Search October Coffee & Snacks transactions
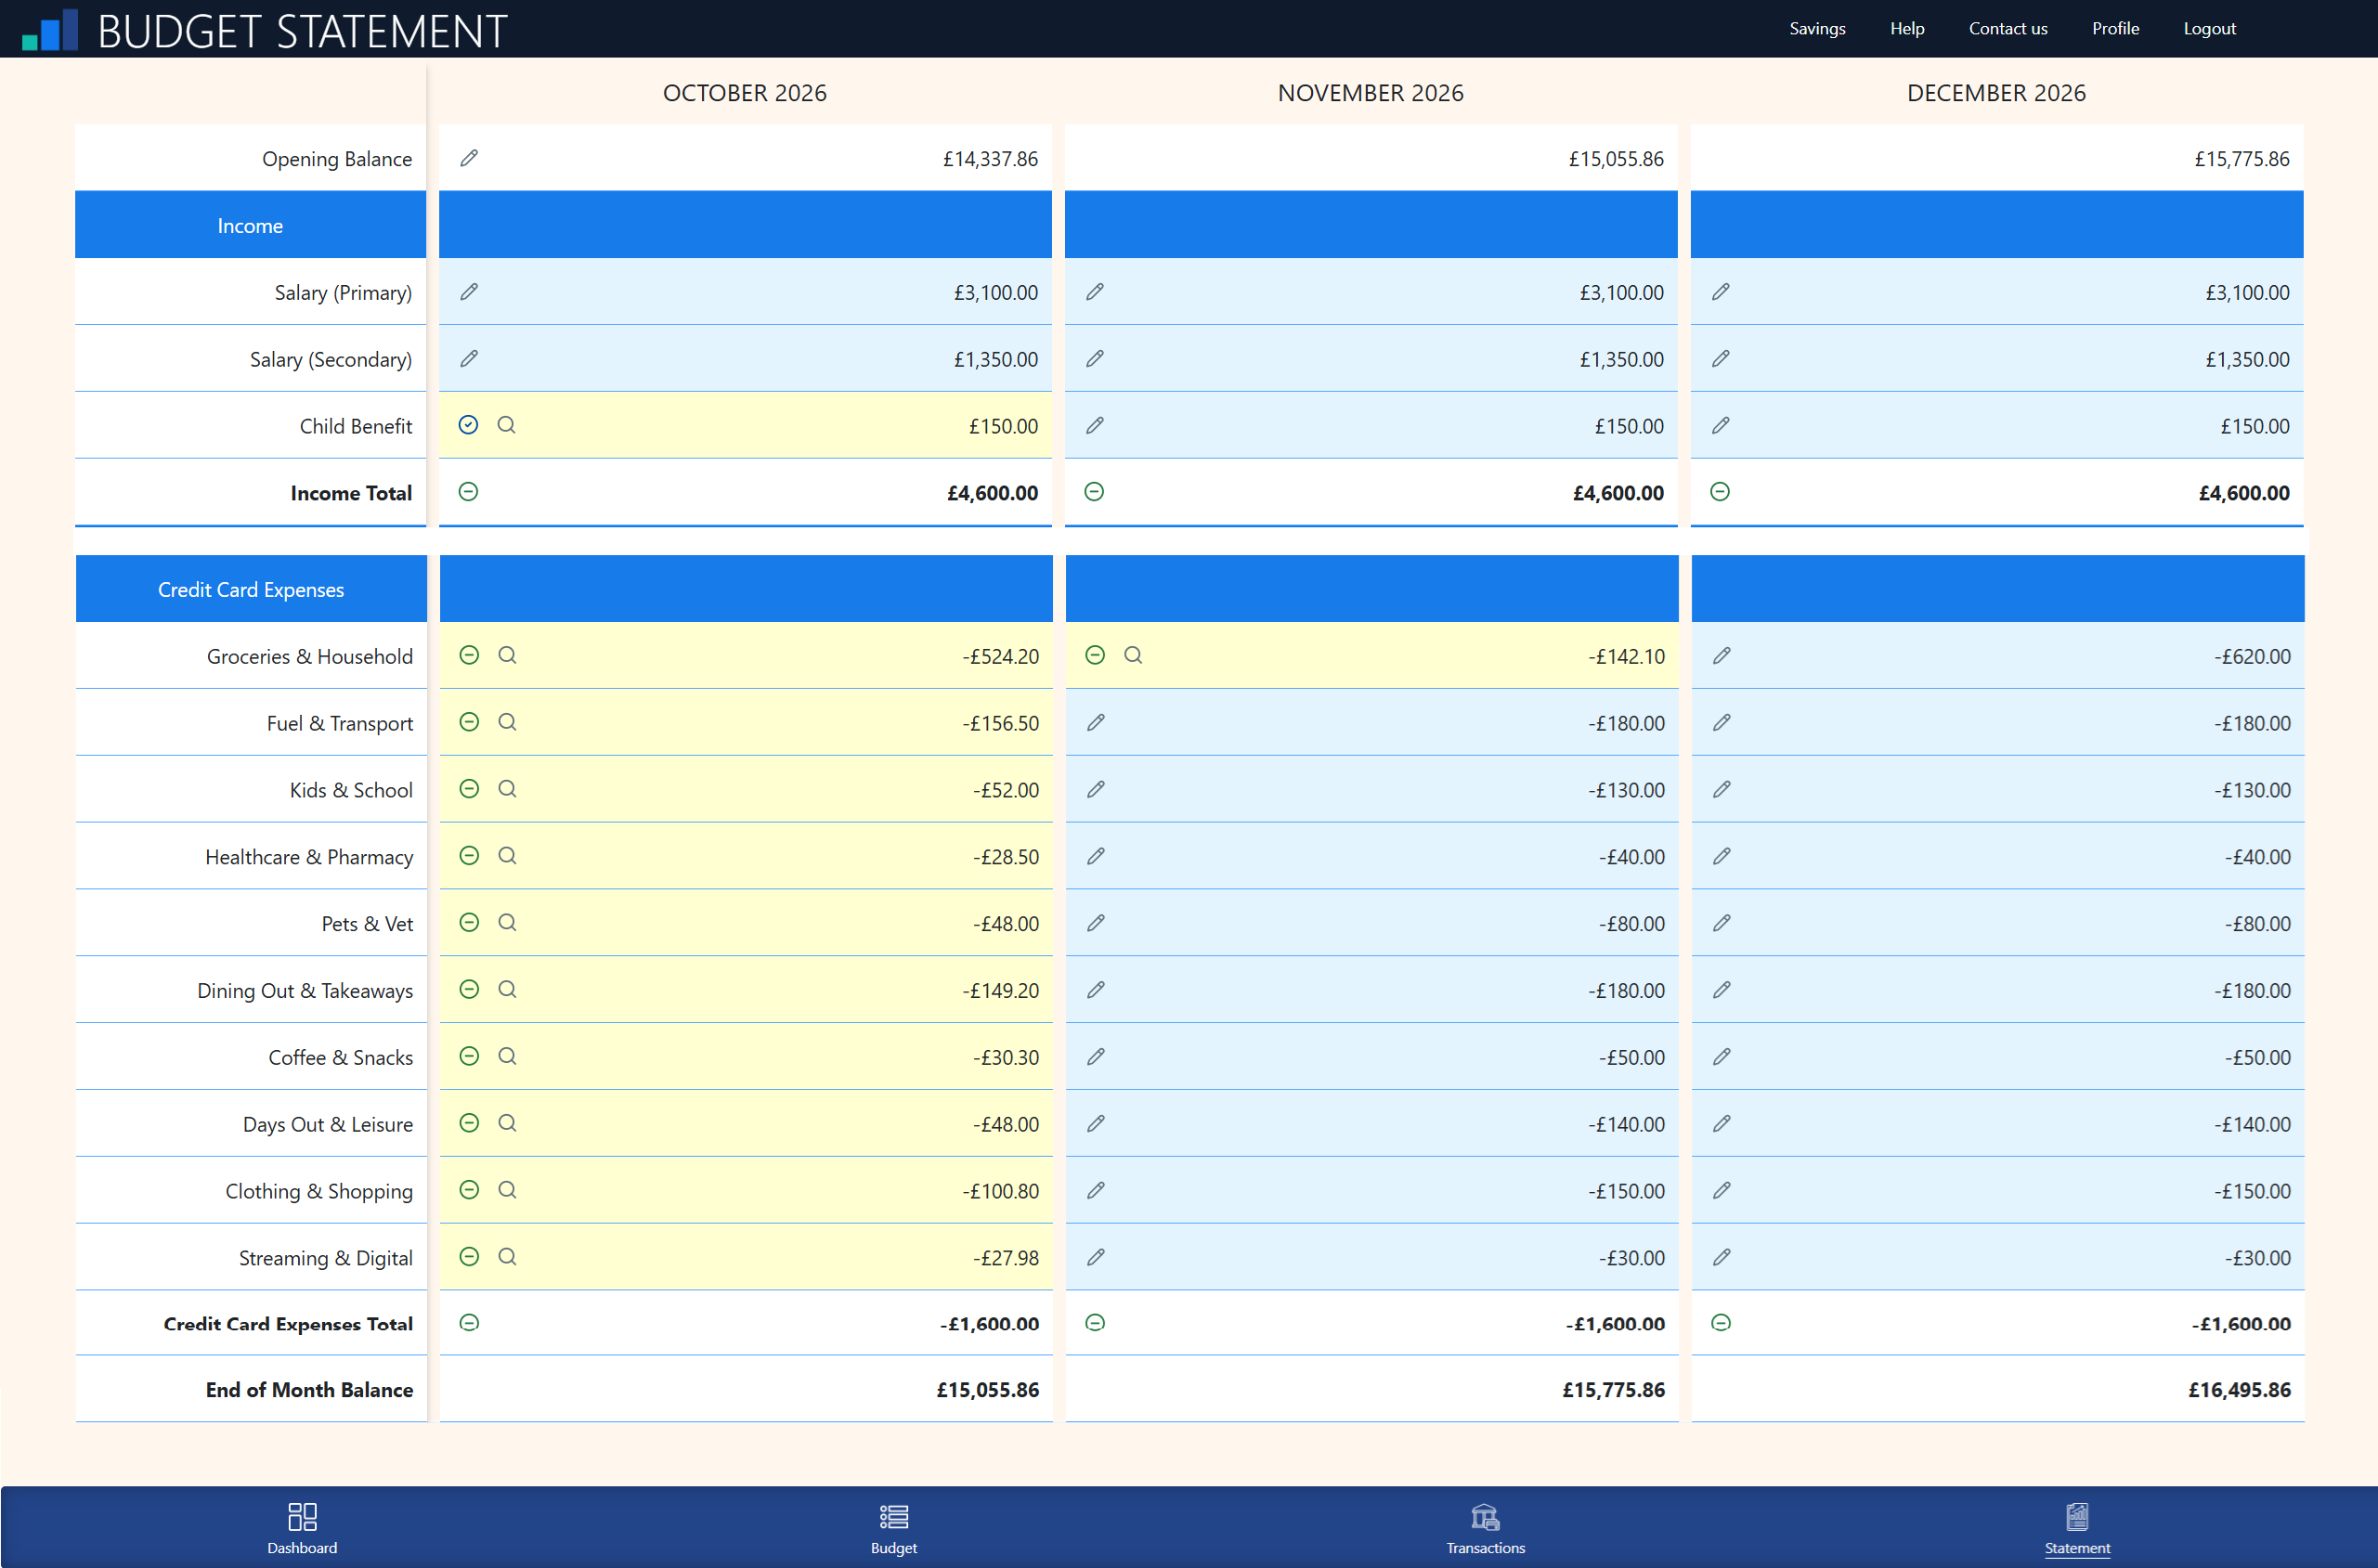Viewport: 2378px width, 1568px height. pos(507,1056)
